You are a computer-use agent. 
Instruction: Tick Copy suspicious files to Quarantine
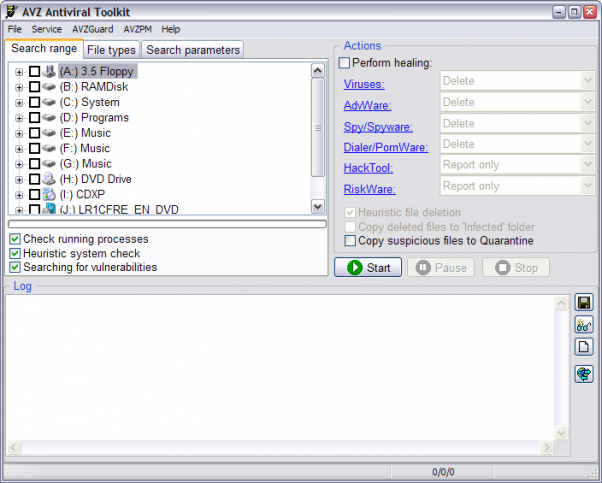350,241
